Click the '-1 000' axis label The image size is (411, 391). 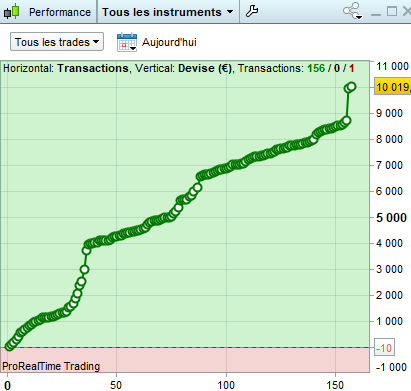(391, 367)
